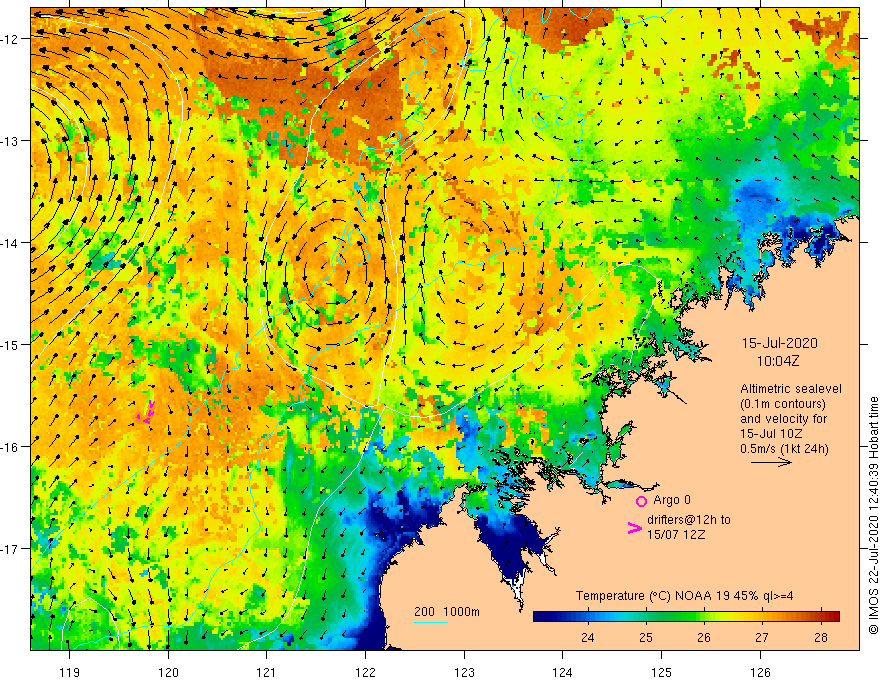Click the date text 15-Jul-2020
This screenshot has height=680, width=880.
(x=780, y=343)
